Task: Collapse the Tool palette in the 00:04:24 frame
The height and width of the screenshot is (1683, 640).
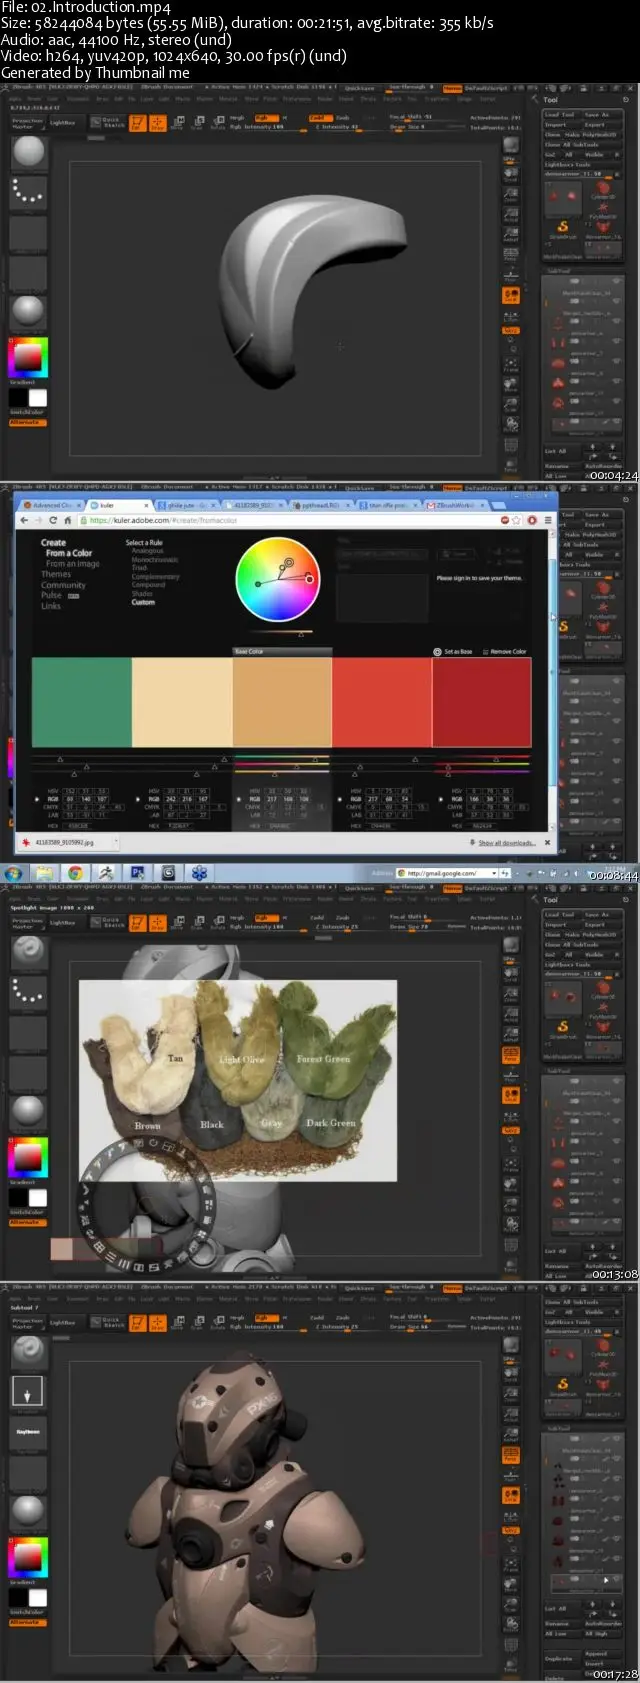Action: (551, 100)
